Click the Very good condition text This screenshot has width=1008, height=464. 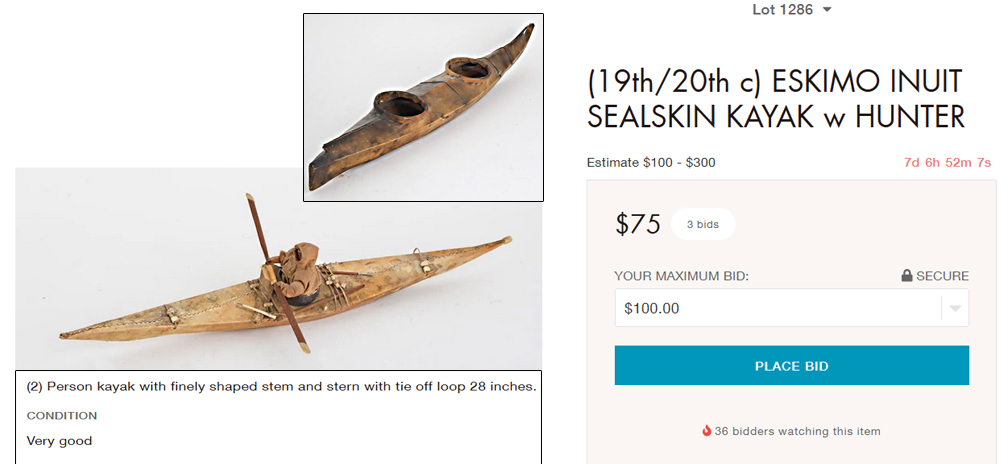[x=59, y=441]
